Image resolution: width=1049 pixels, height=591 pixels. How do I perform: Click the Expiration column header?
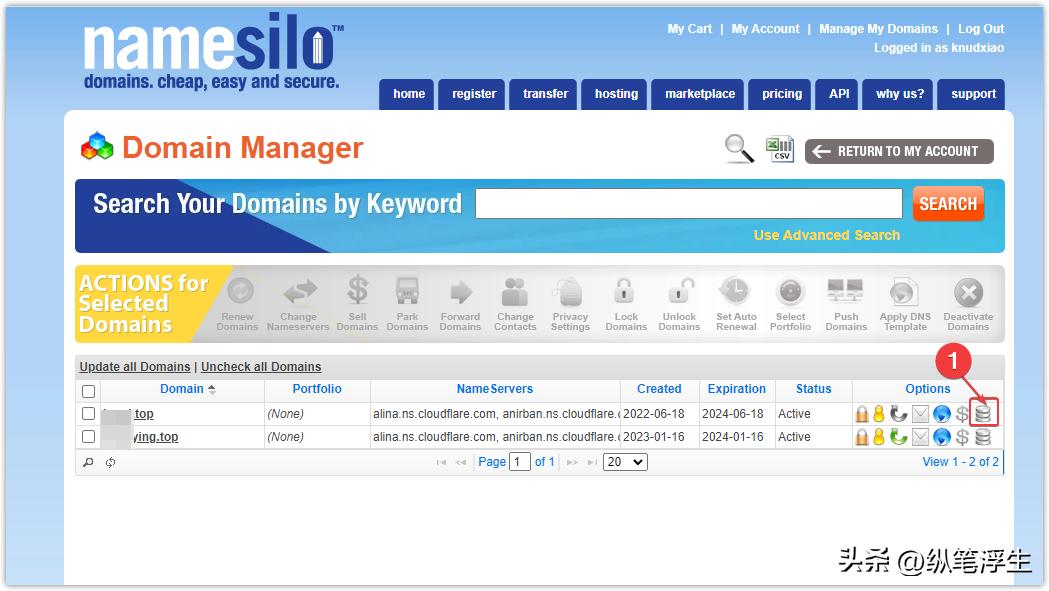736,389
